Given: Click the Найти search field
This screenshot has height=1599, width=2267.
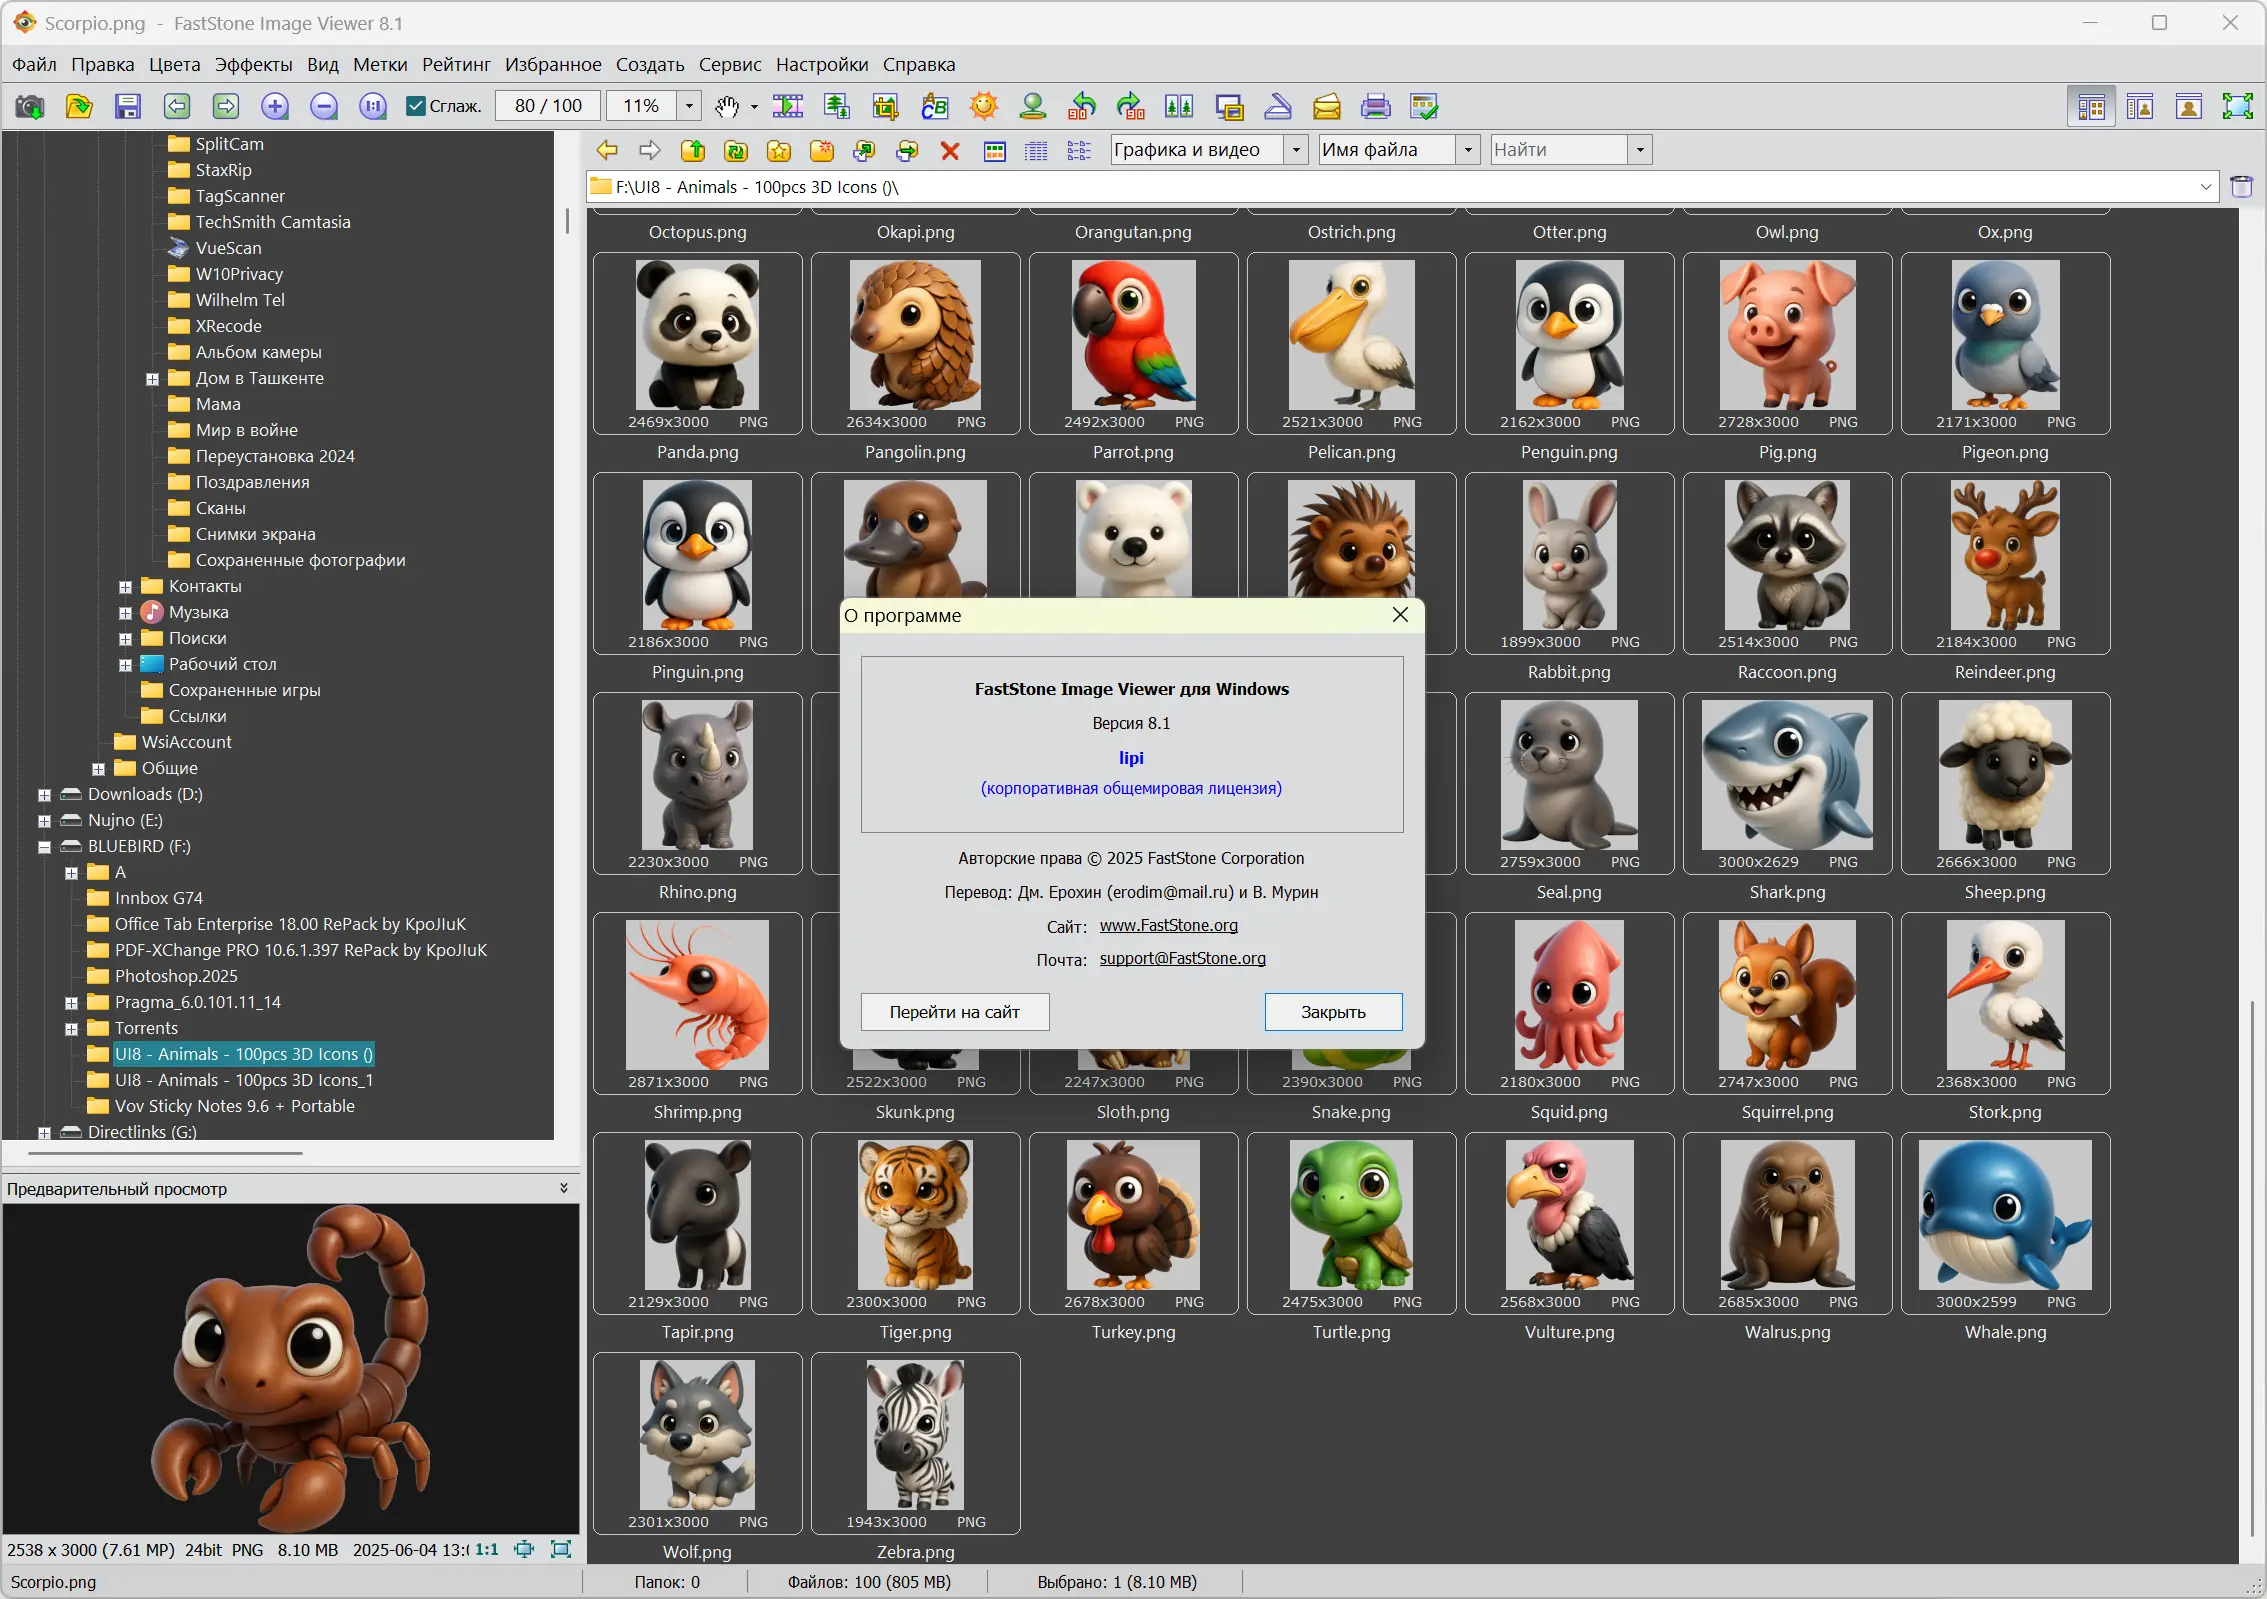Looking at the screenshot, I should coord(1558,150).
